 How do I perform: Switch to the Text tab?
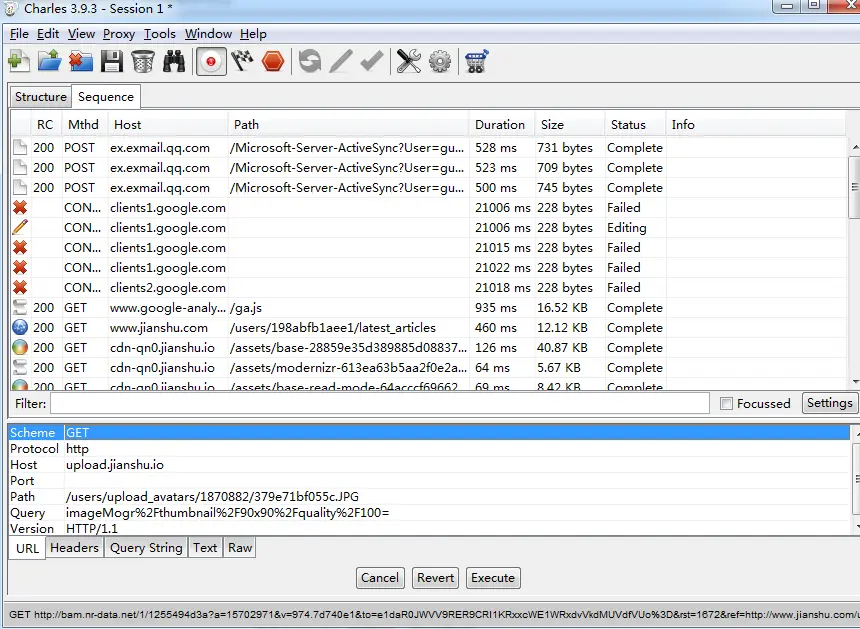click(205, 548)
